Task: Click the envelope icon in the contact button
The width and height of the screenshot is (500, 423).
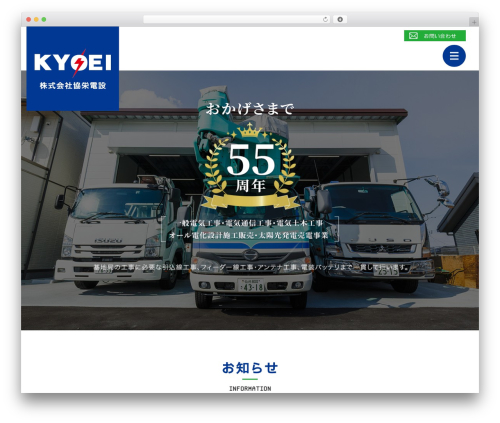Action: point(413,36)
